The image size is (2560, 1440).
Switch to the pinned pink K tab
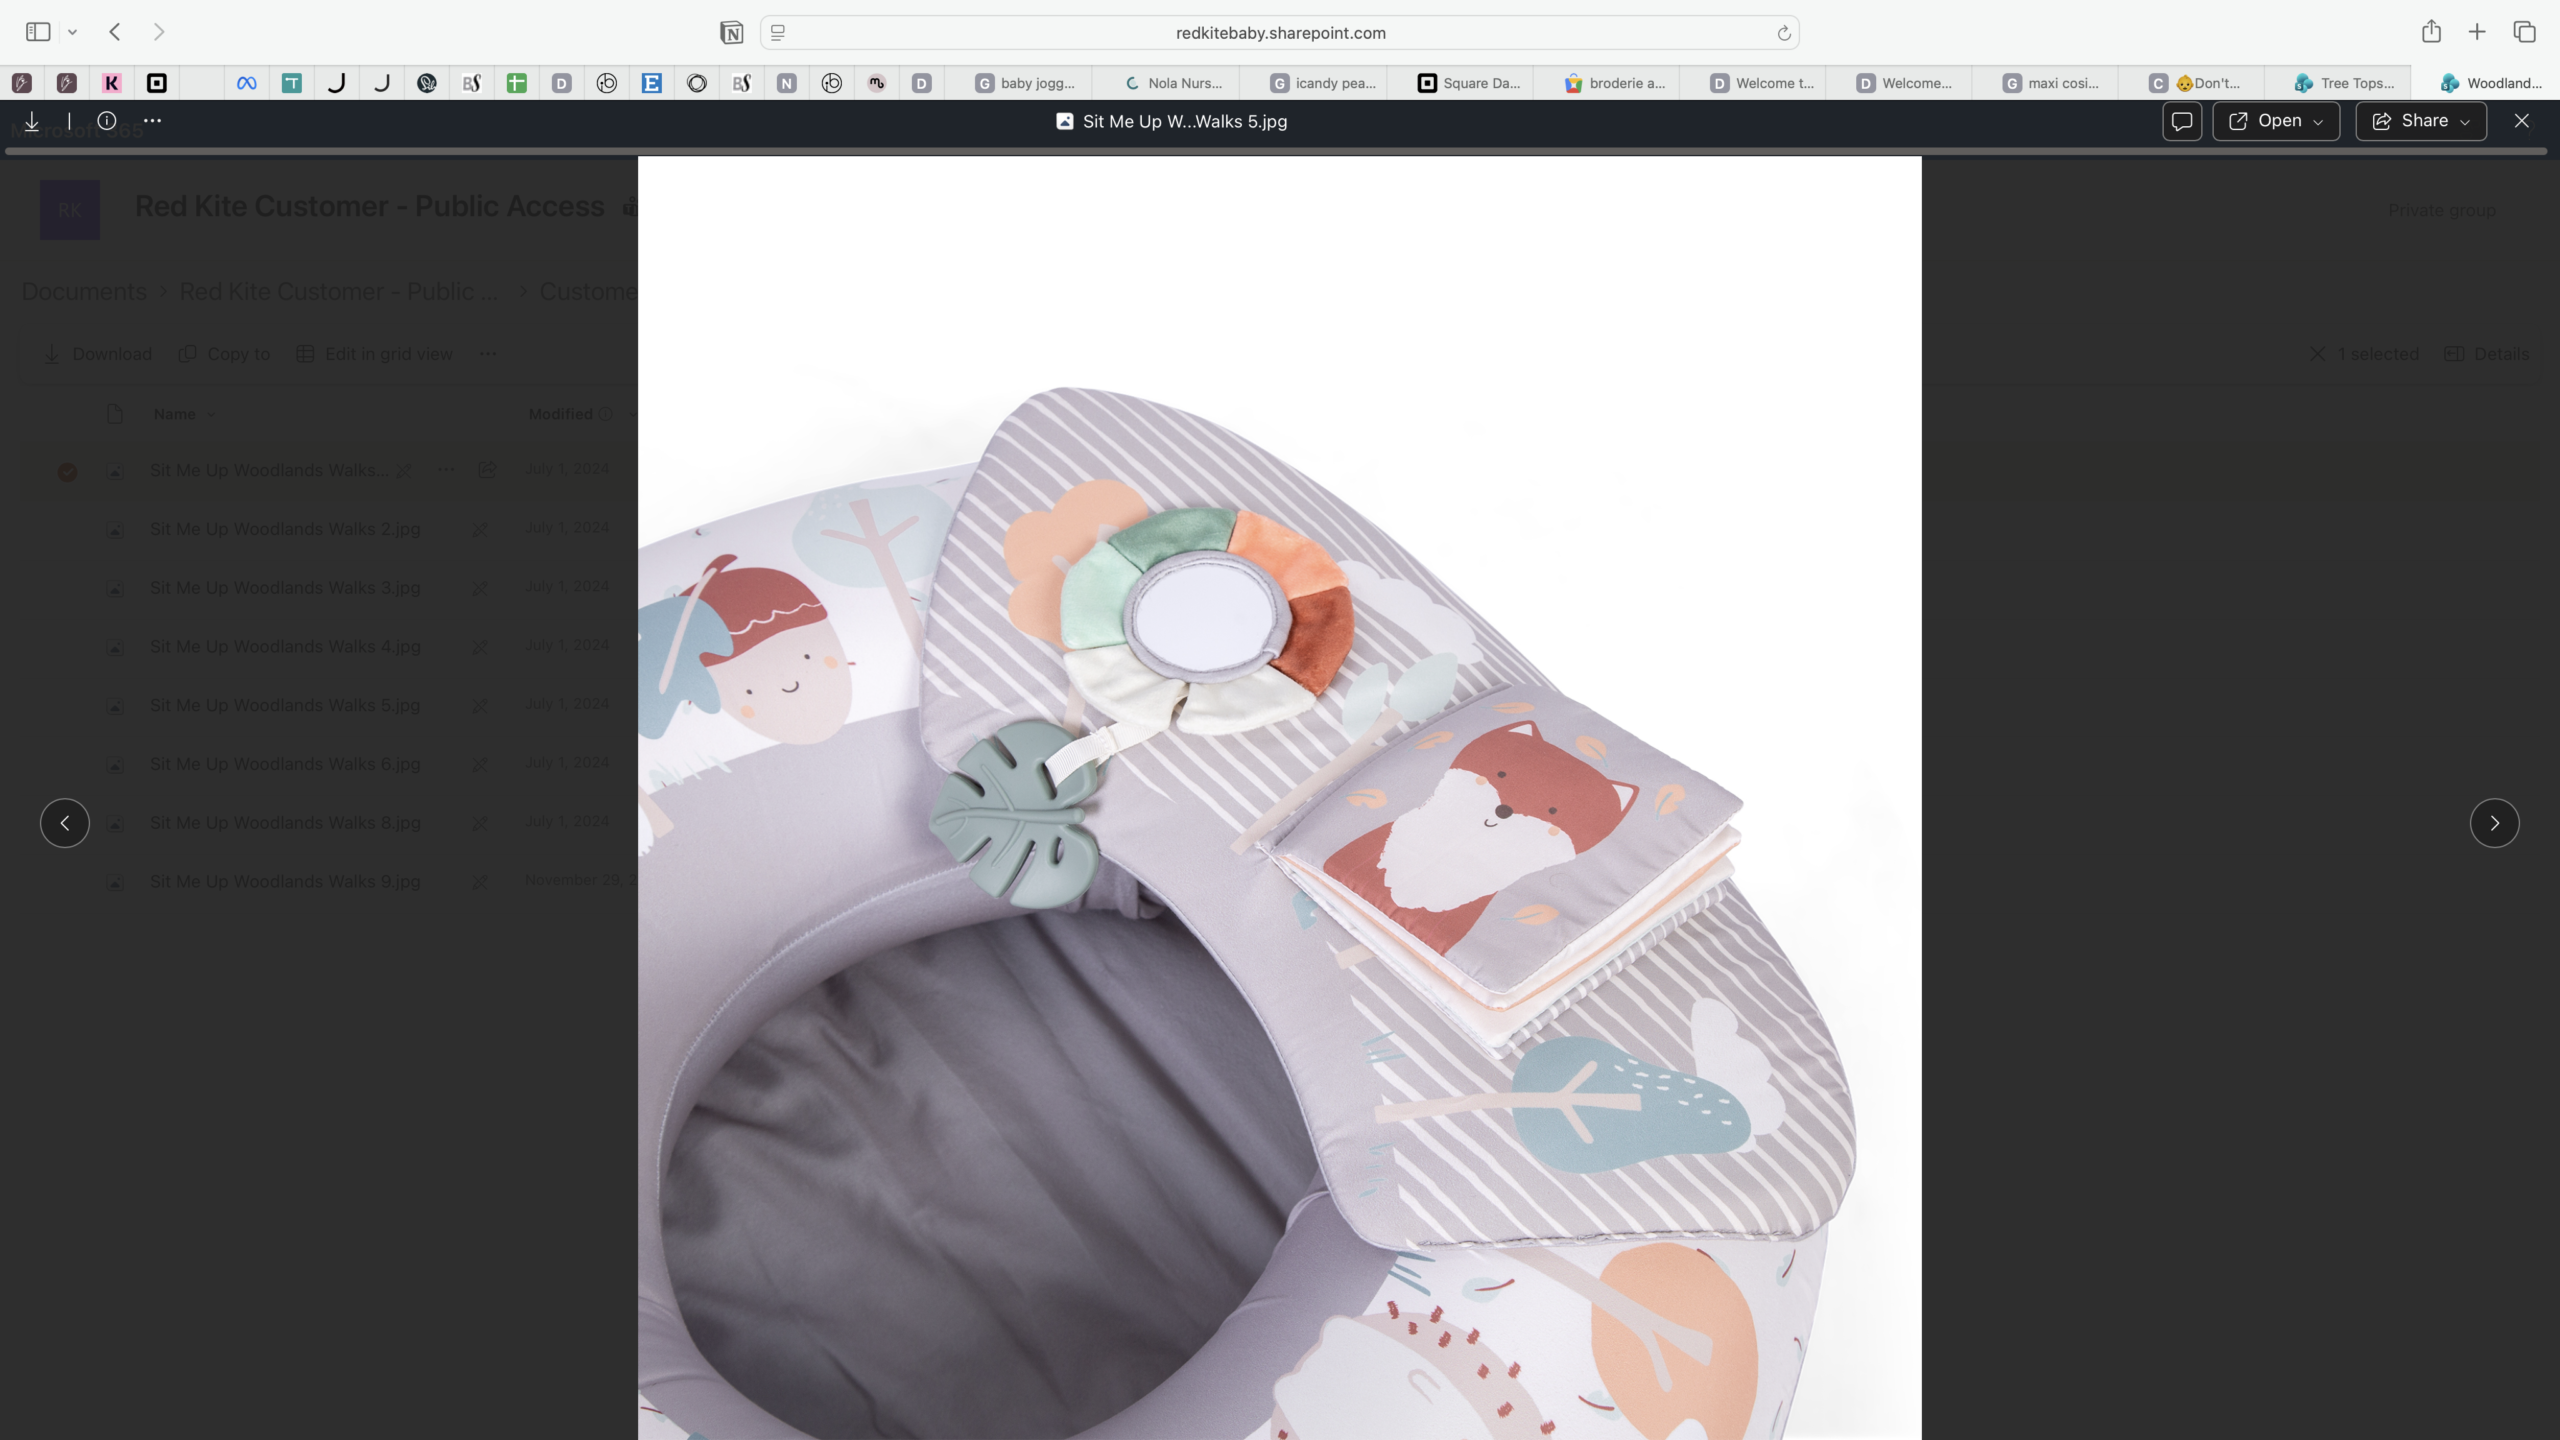coord(112,83)
